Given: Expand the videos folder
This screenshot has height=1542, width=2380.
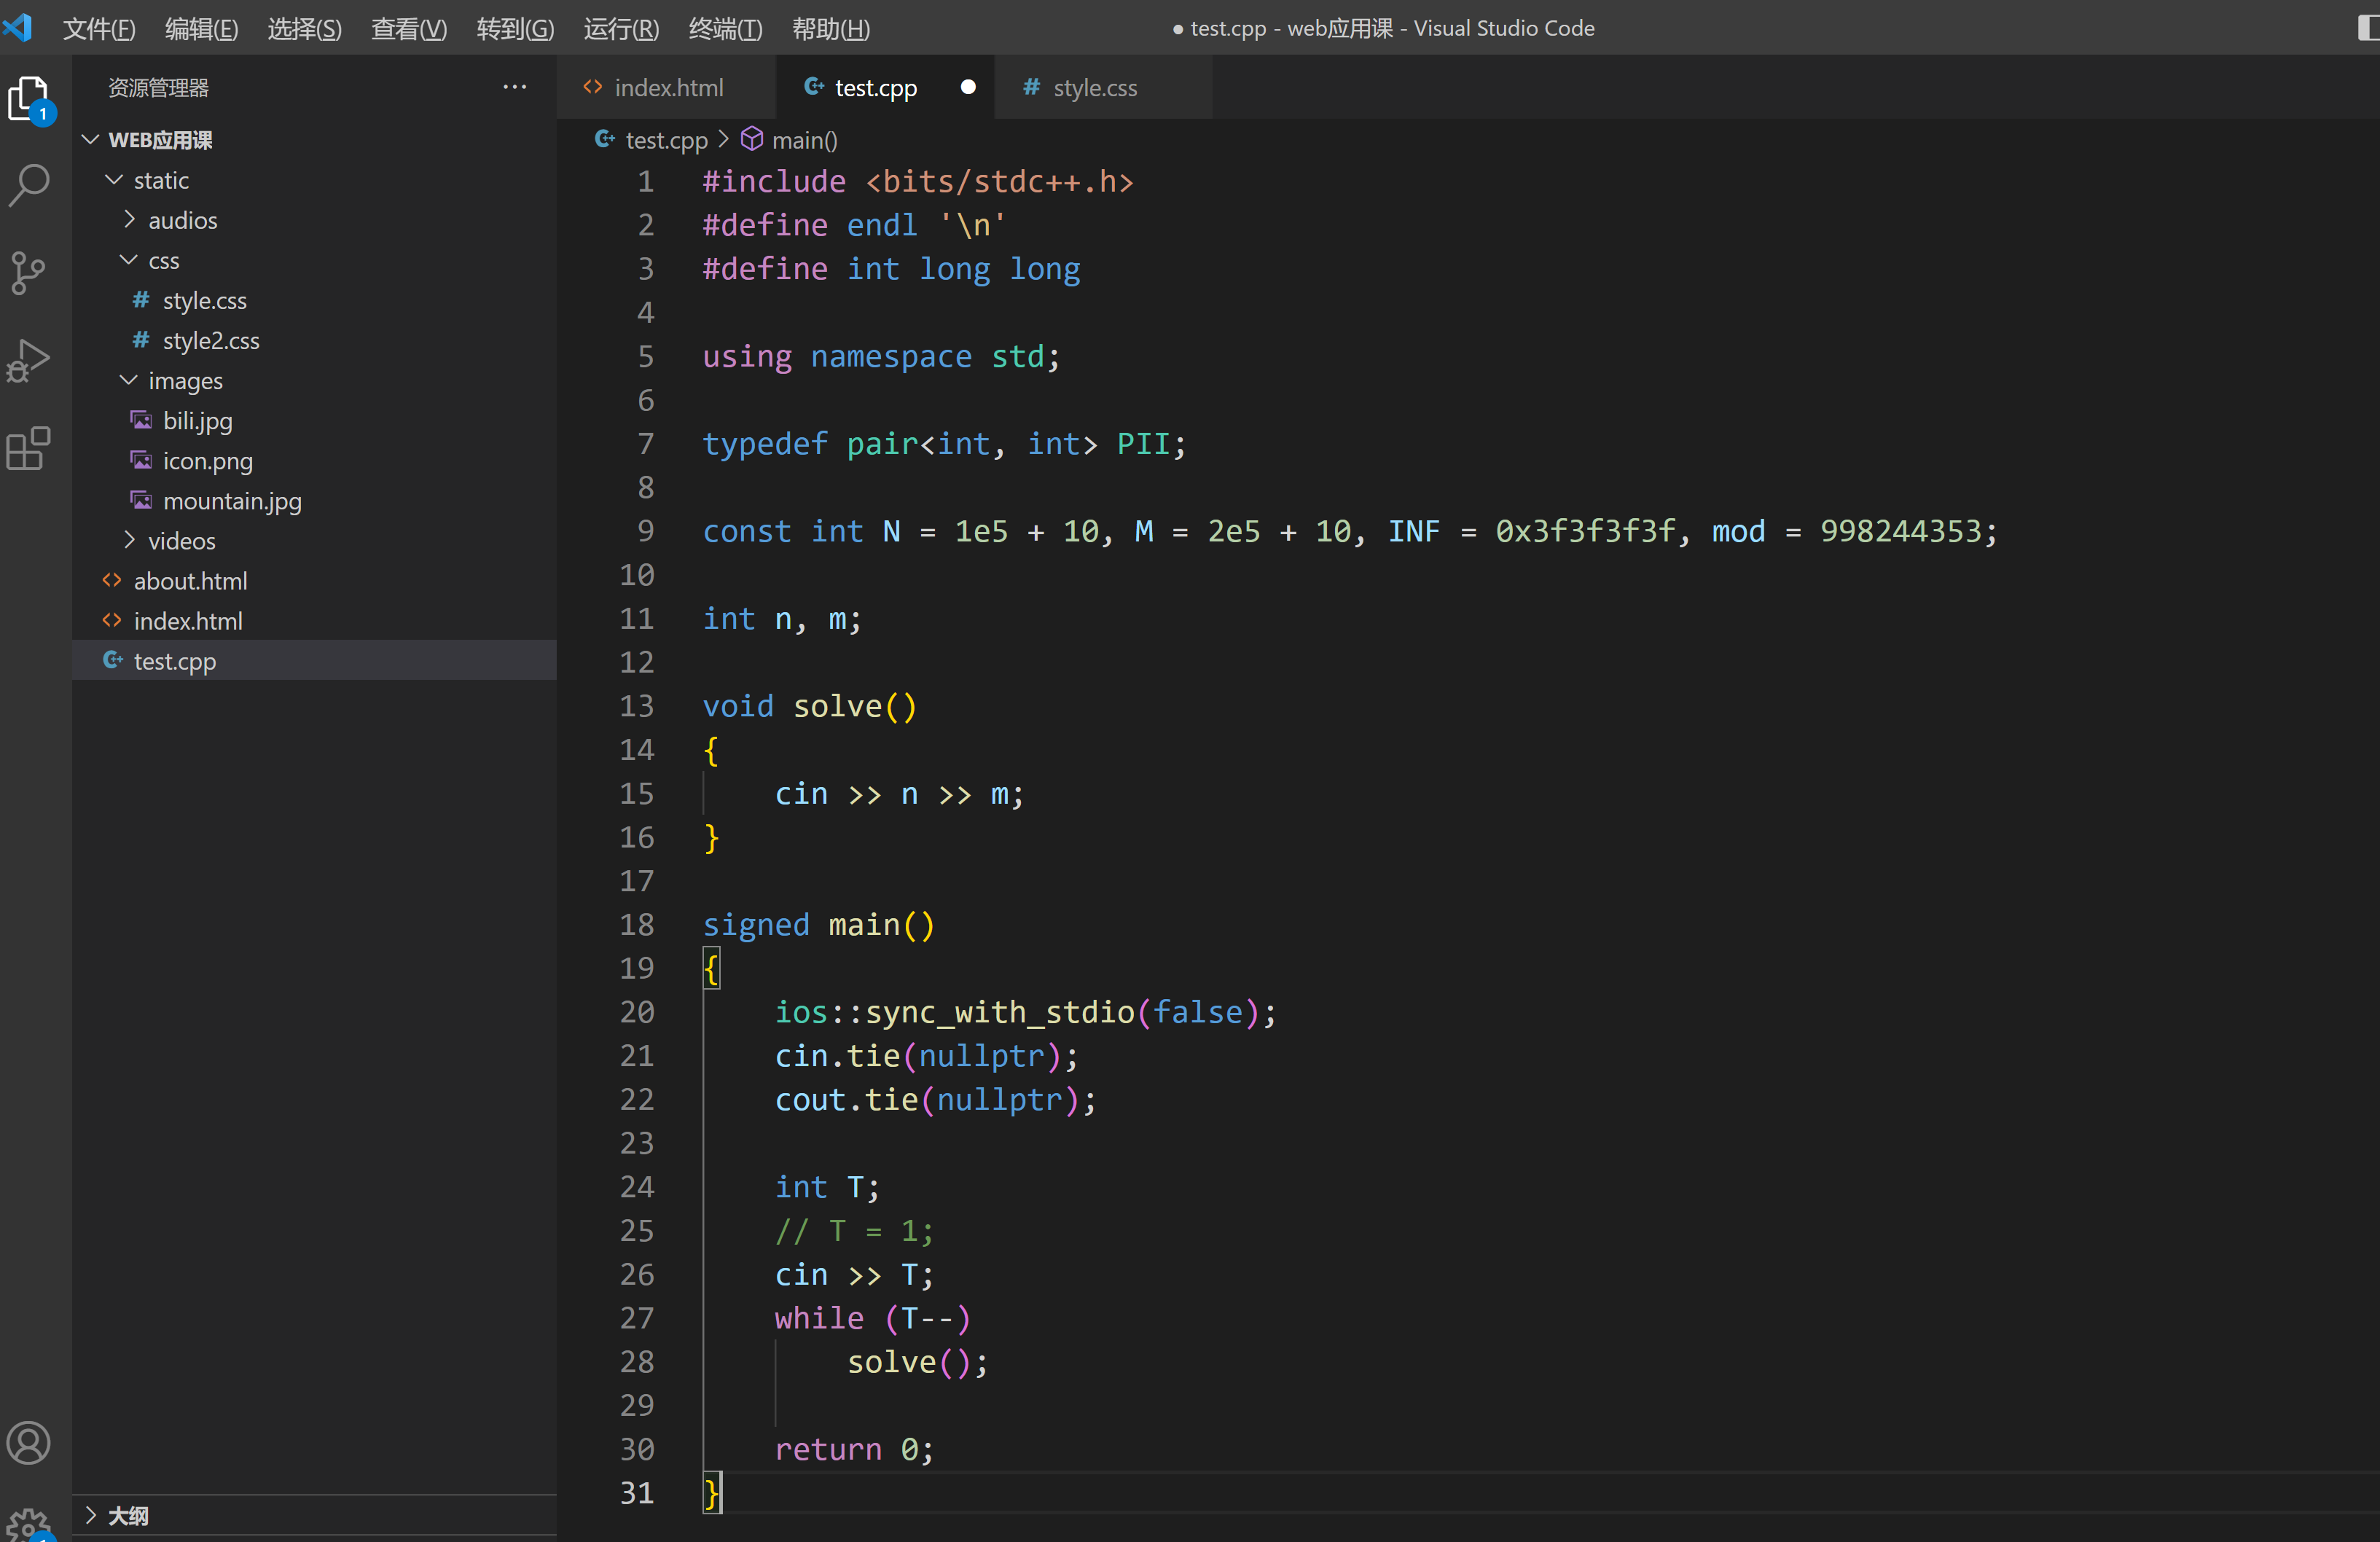Looking at the screenshot, I should [129, 540].
